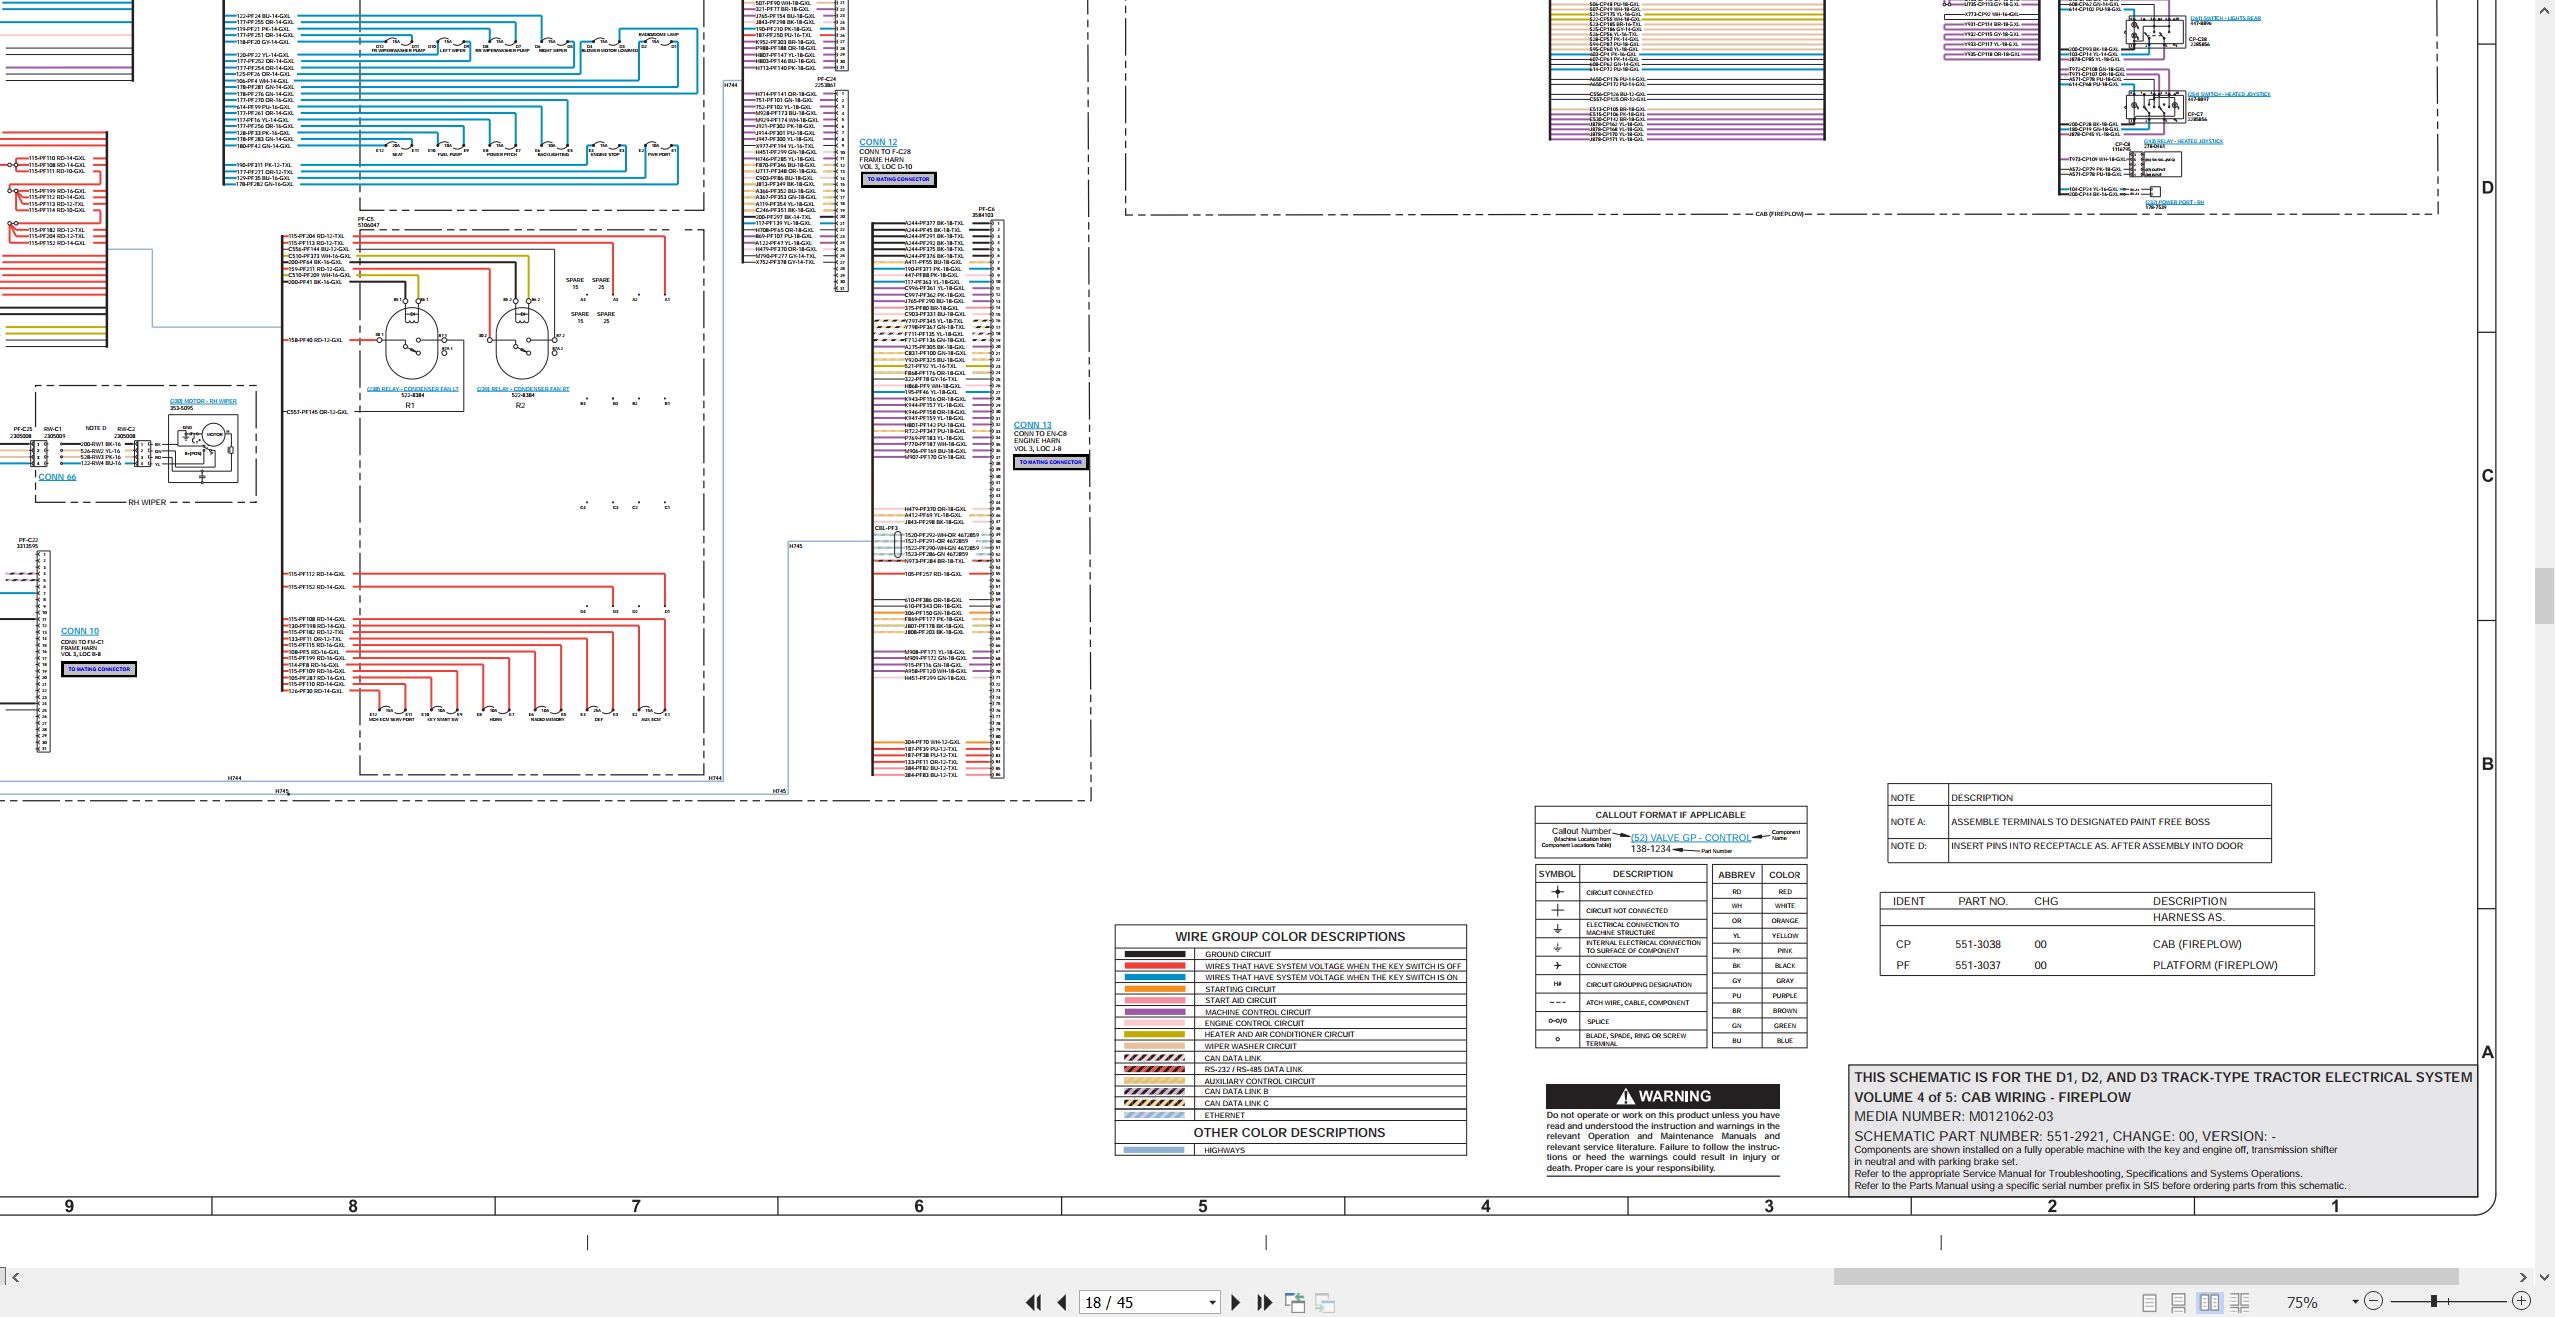Click the horizontal scrollbar left arrow
The height and width of the screenshot is (1317, 2555).
(x=15, y=1277)
